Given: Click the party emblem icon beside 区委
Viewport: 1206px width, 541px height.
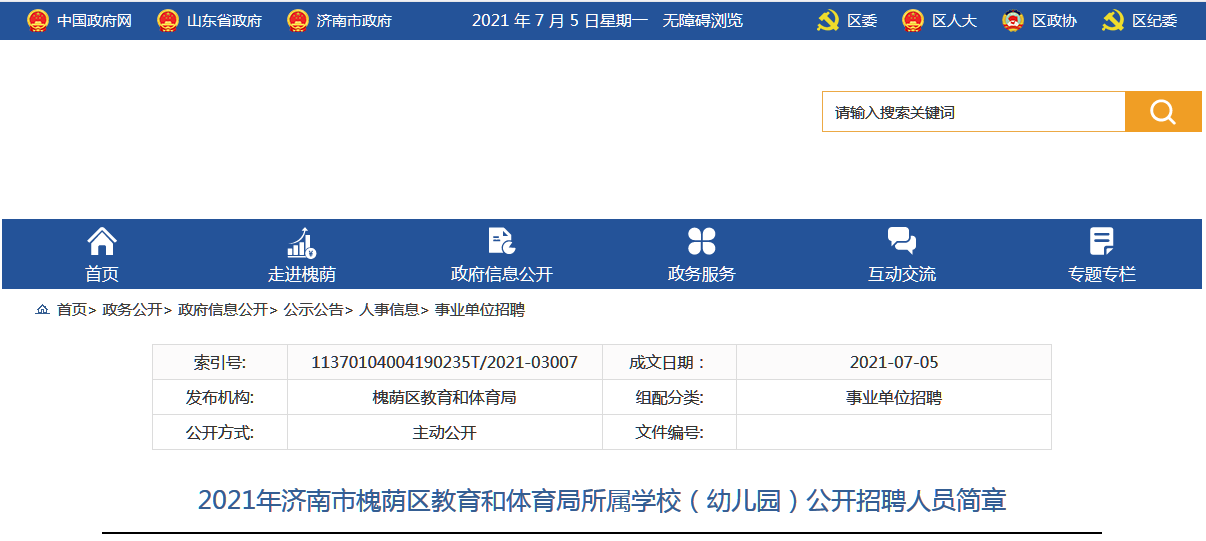Looking at the screenshot, I should pos(828,20).
